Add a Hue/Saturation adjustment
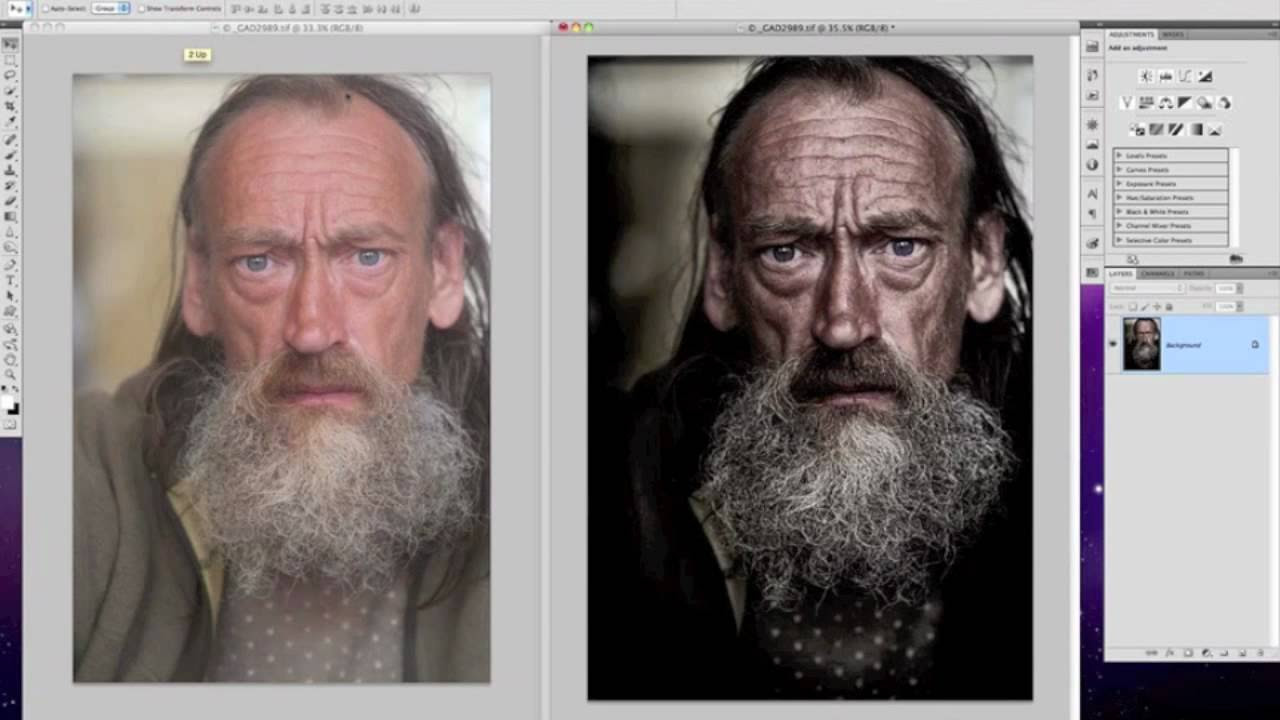The image size is (1280, 720). pyautogui.click(x=1146, y=102)
